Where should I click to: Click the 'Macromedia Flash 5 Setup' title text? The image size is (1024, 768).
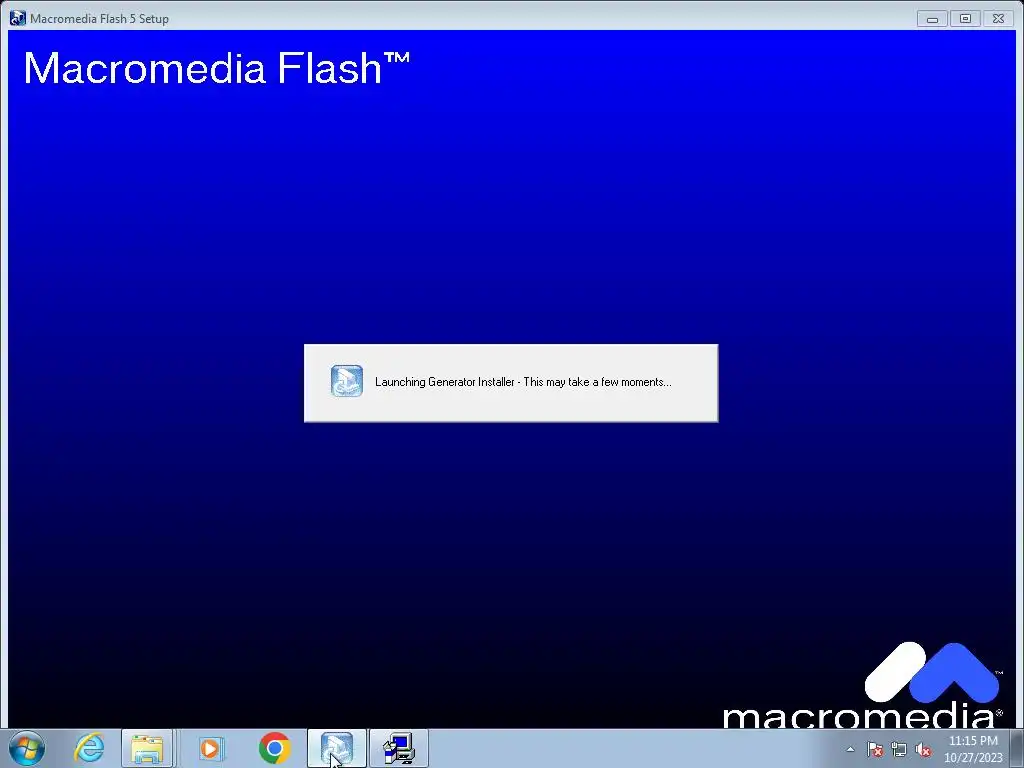(99, 19)
